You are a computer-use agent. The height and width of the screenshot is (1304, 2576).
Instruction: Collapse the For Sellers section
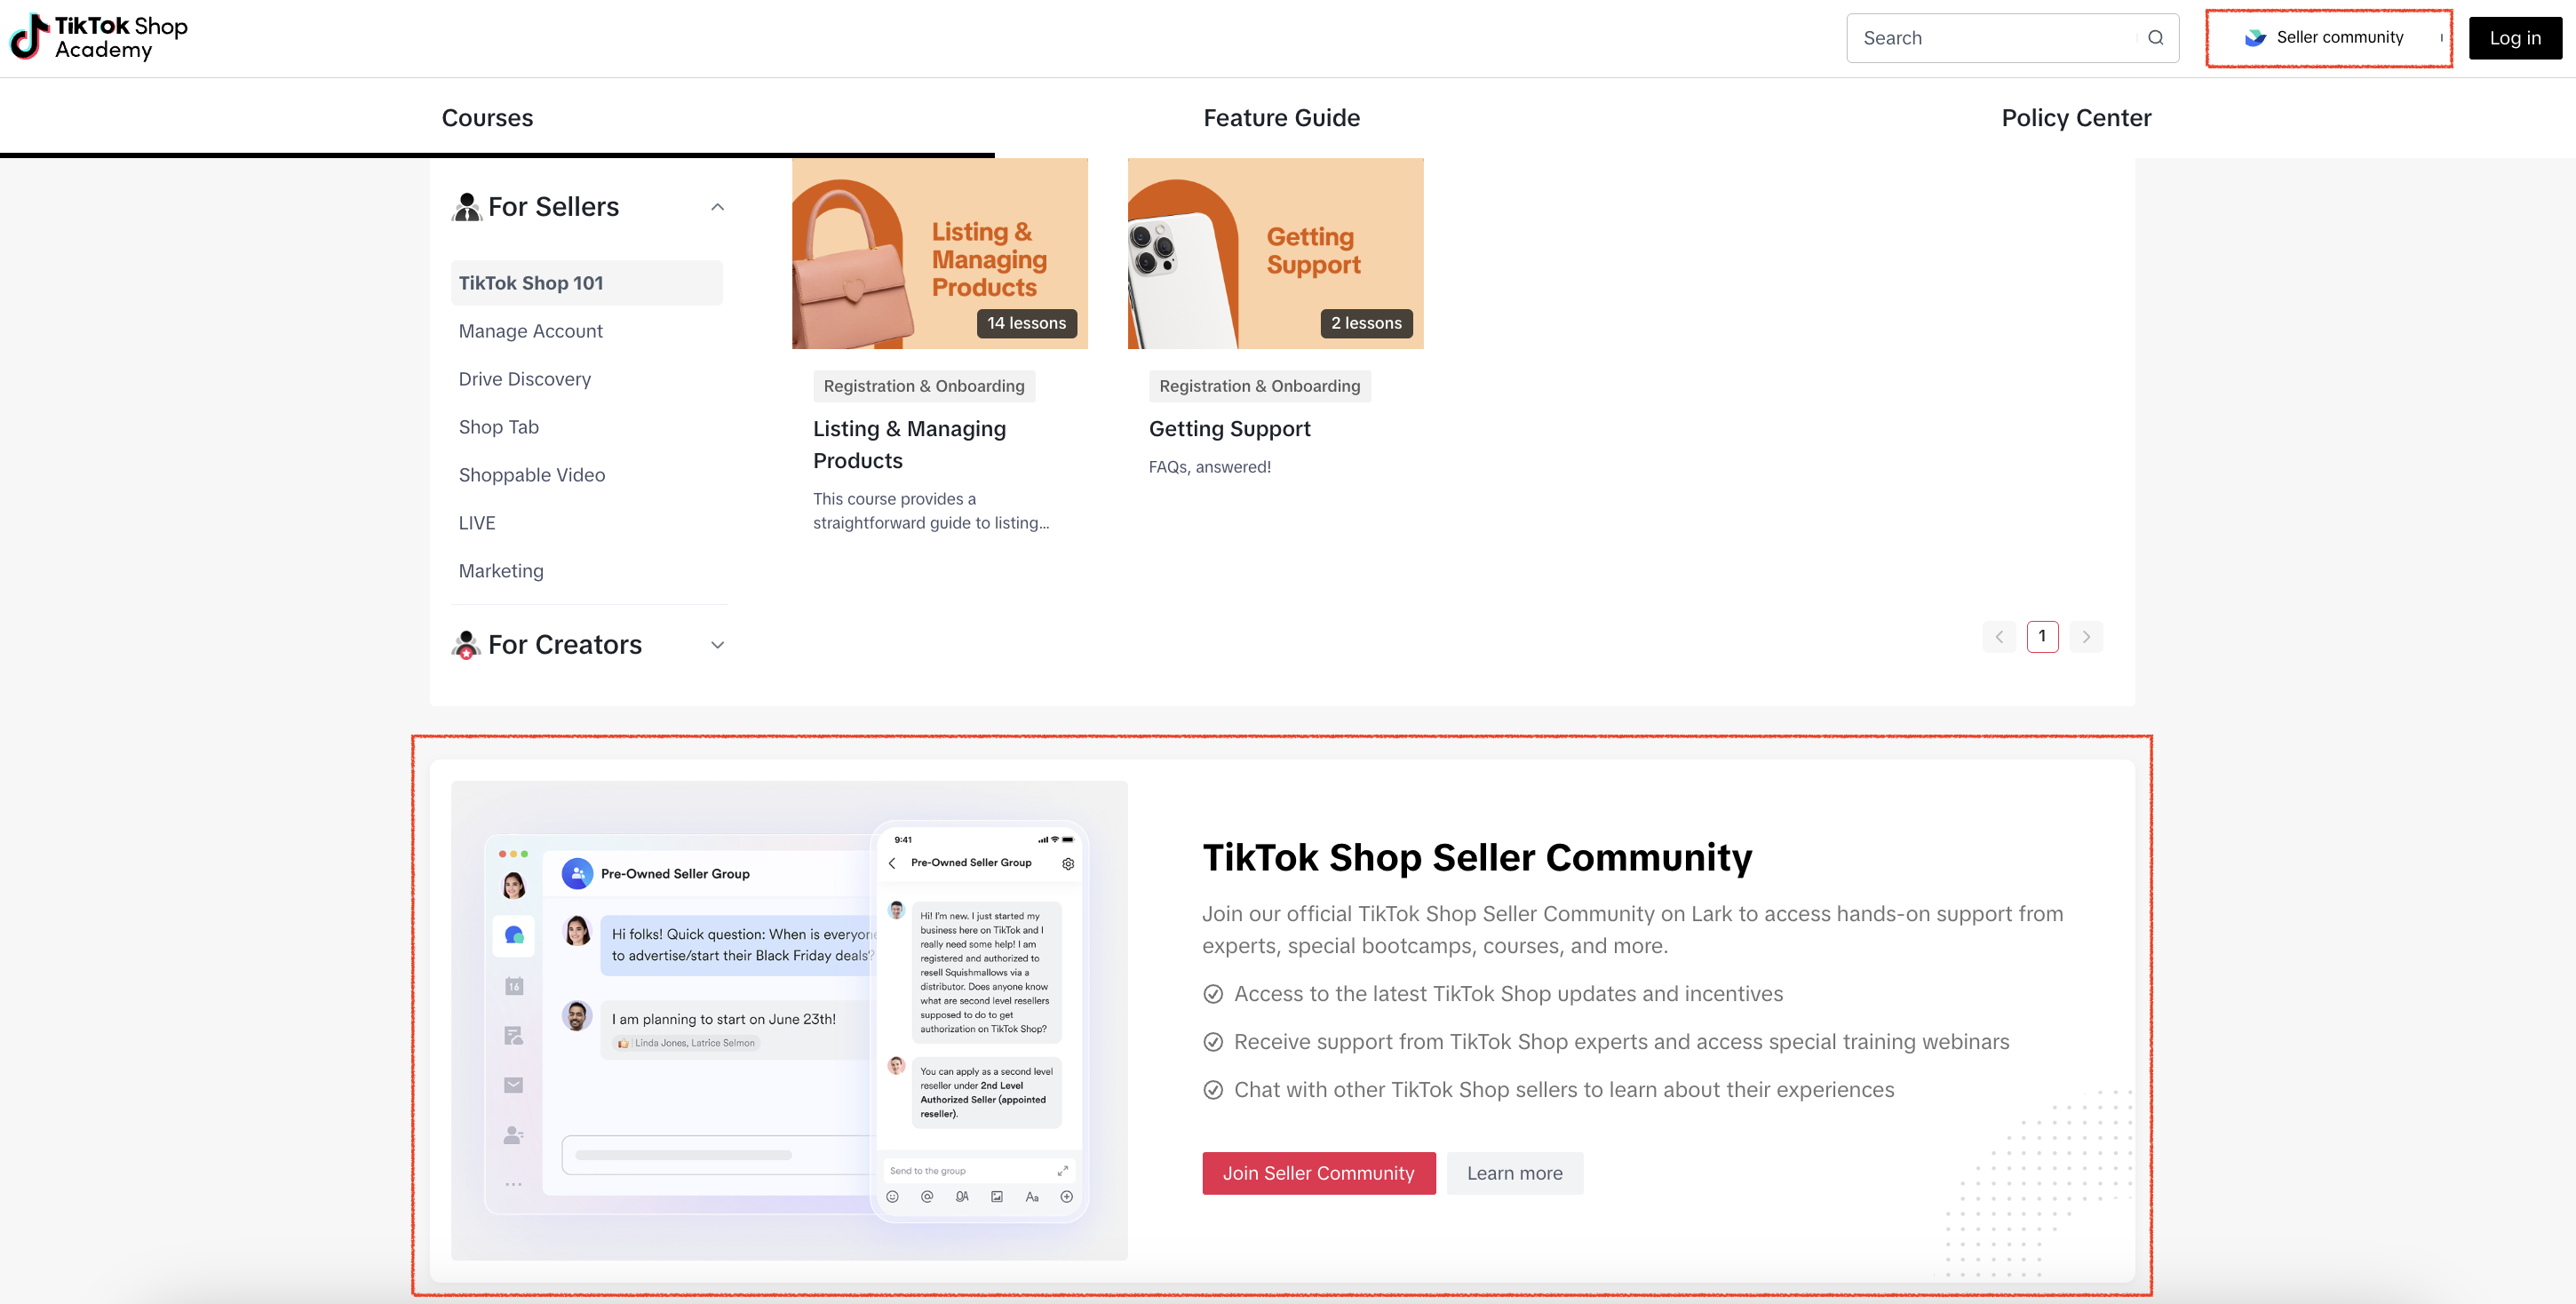(717, 207)
